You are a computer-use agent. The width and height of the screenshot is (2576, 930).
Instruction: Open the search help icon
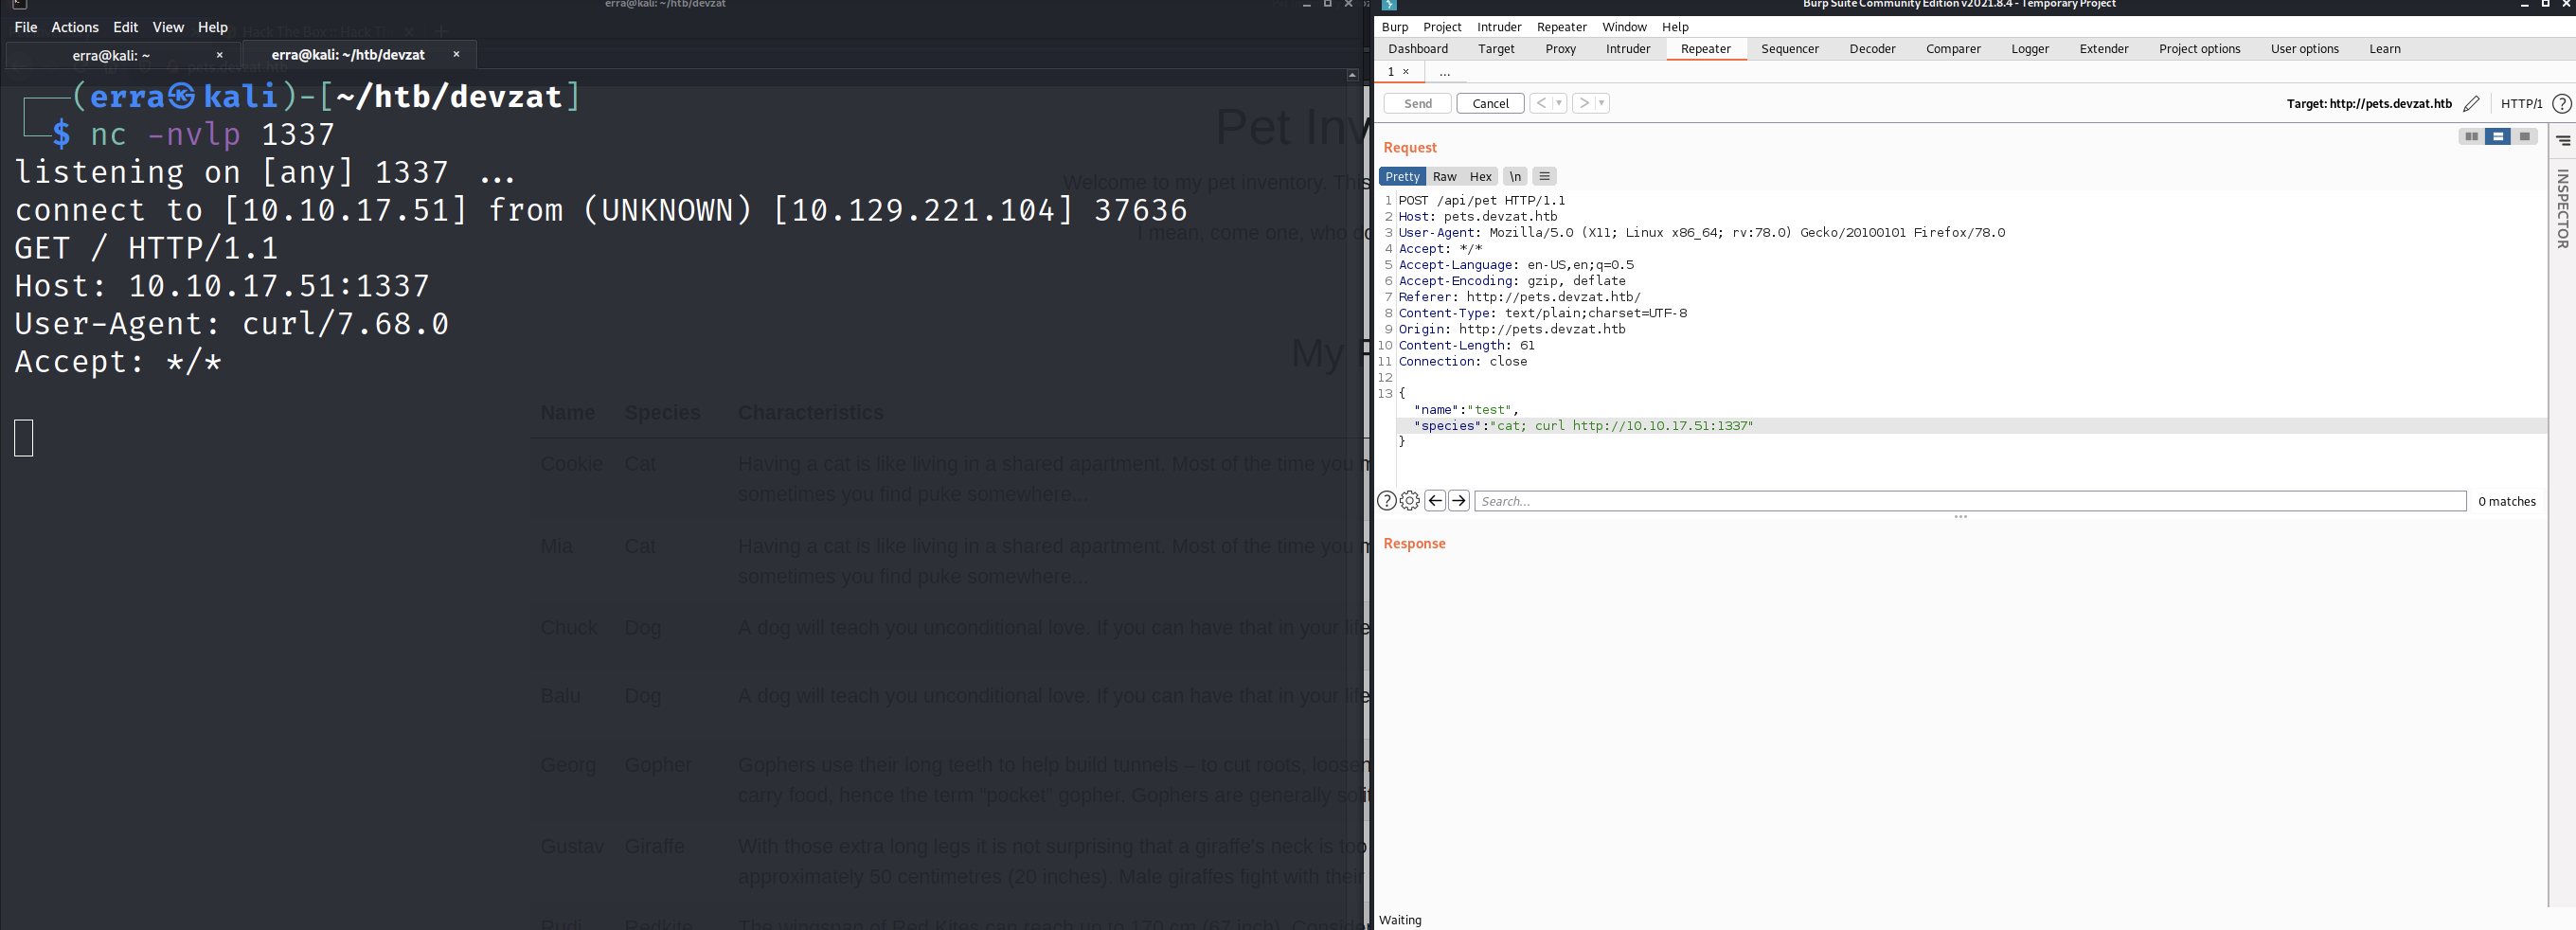pyautogui.click(x=1387, y=501)
